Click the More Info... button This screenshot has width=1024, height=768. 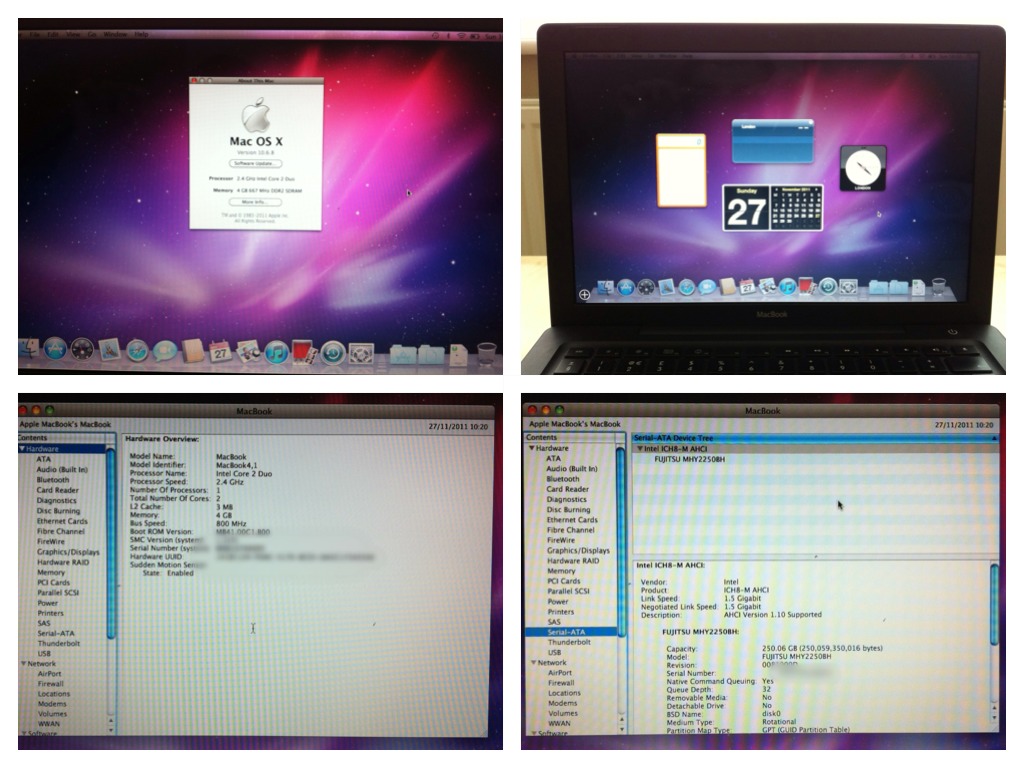pos(255,202)
